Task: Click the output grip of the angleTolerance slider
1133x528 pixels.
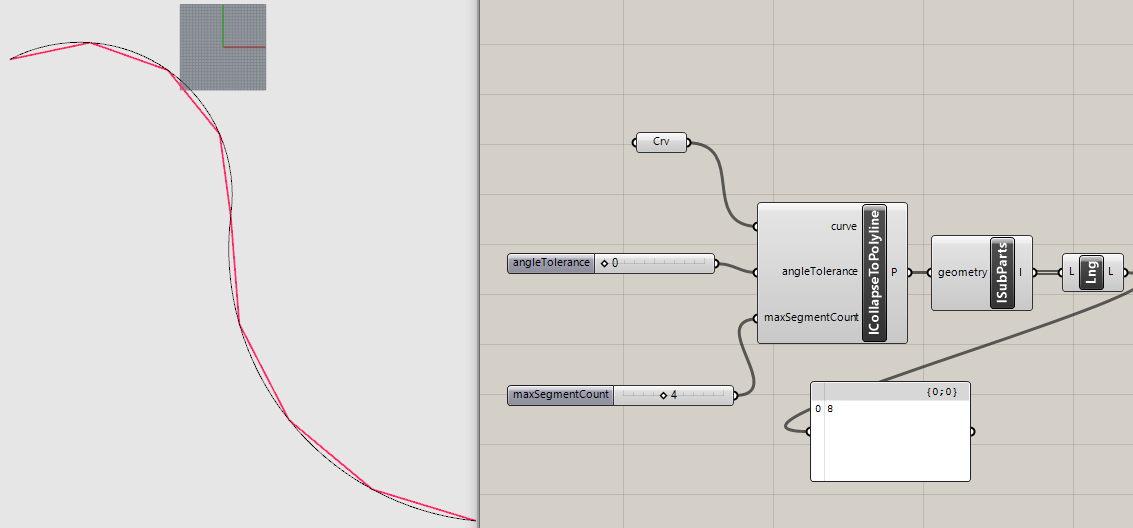Action: tap(717, 264)
